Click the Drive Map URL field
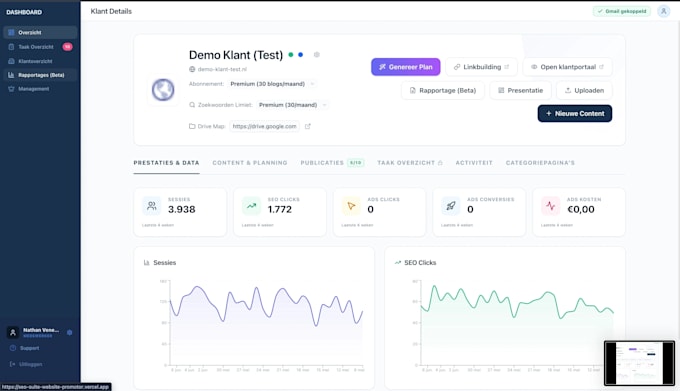The width and height of the screenshot is (680, 391). pyautogui.click(x=265, y=126)
